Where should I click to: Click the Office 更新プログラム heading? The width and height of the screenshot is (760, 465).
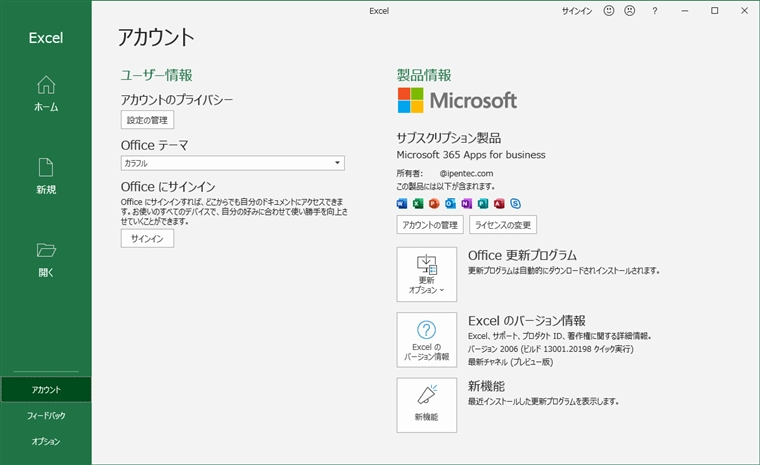522,255
